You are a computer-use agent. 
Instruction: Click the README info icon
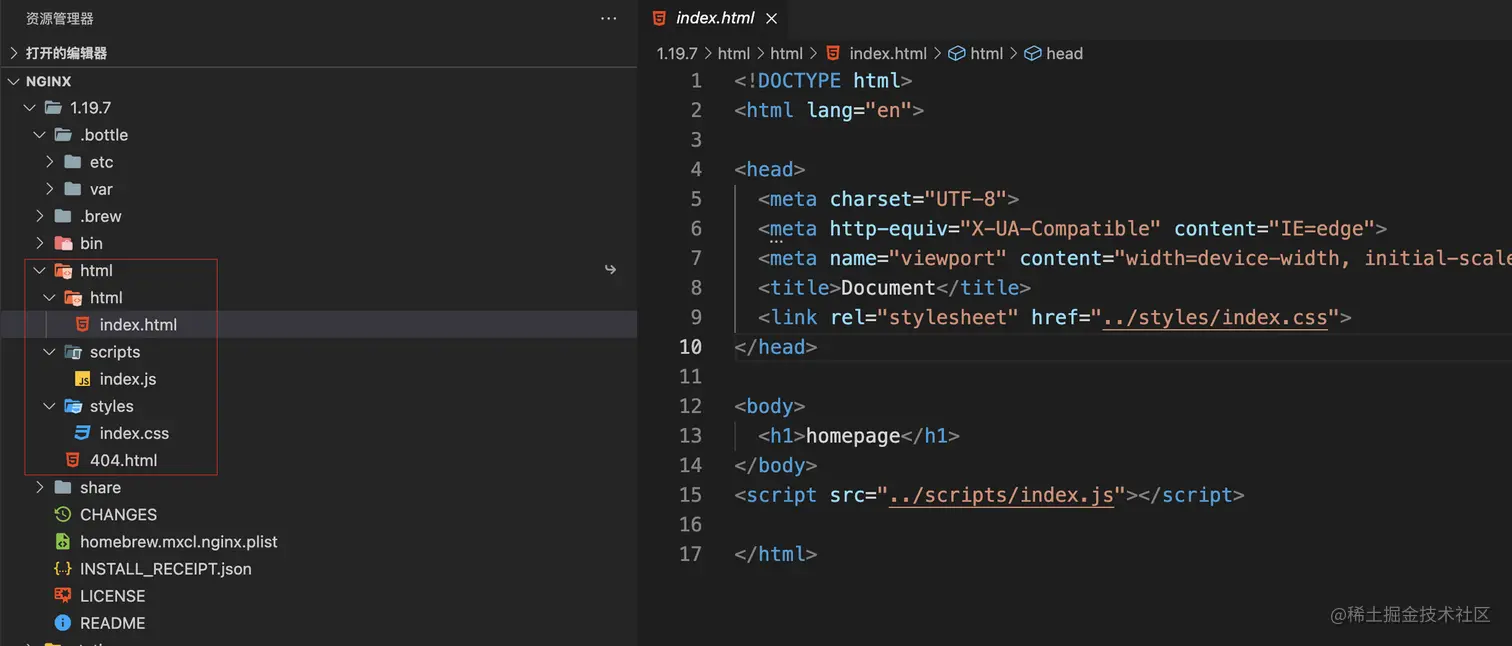63,622
